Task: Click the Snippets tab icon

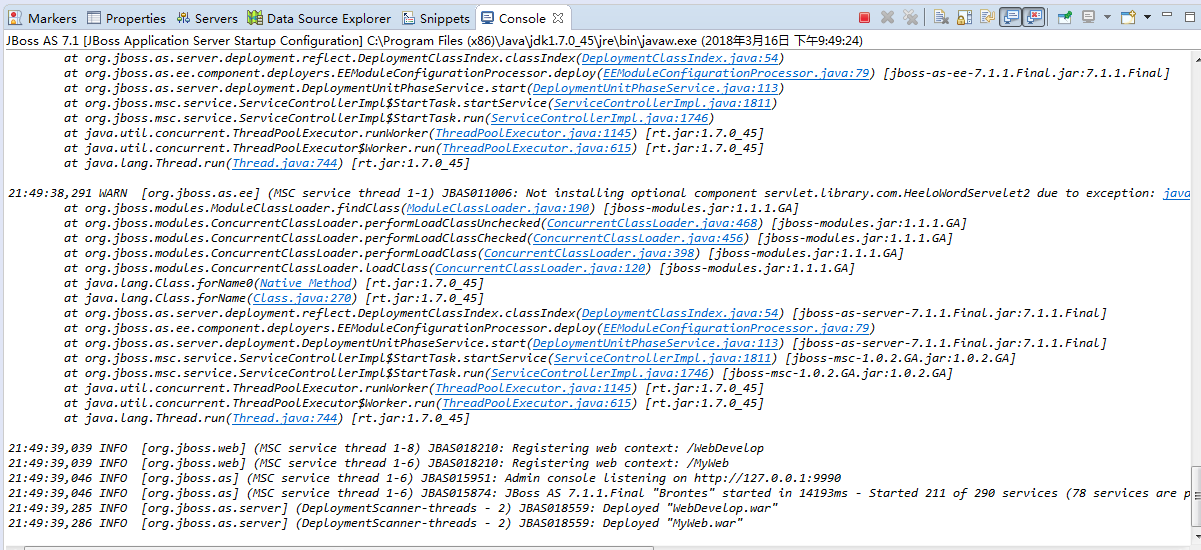Action: tap(409, 18)
